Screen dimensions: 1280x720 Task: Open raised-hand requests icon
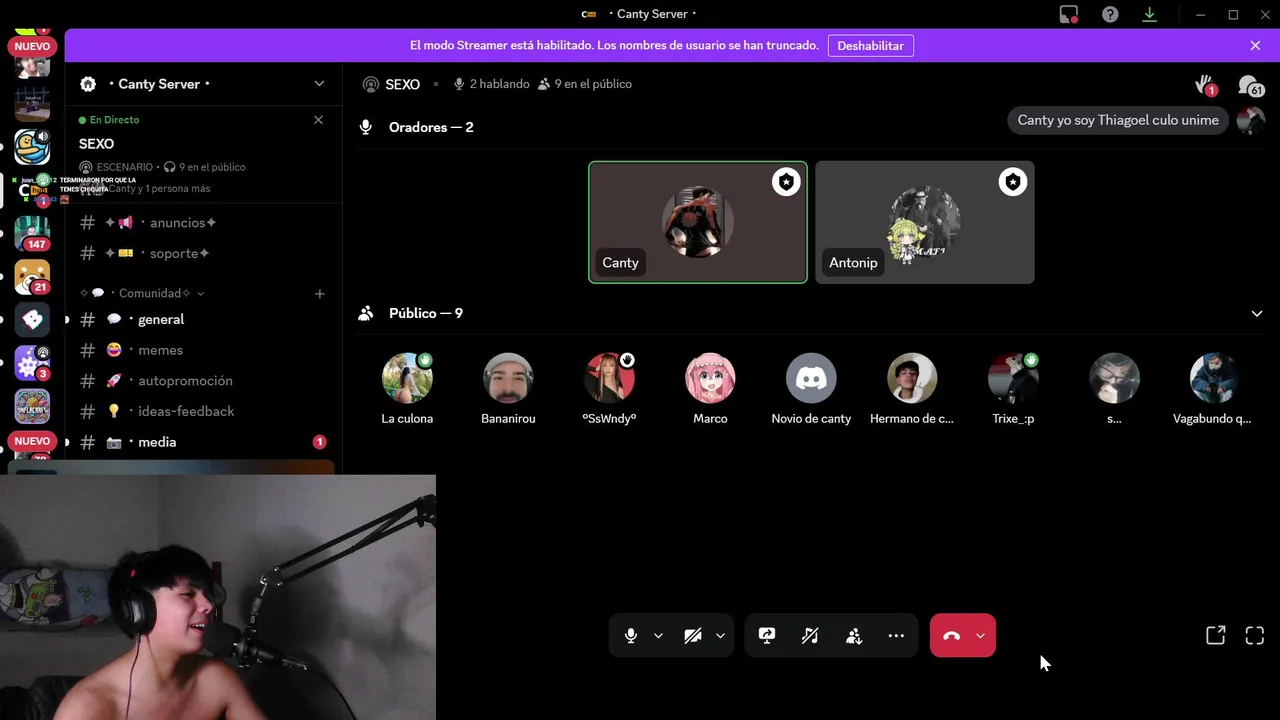[1205, 85]
